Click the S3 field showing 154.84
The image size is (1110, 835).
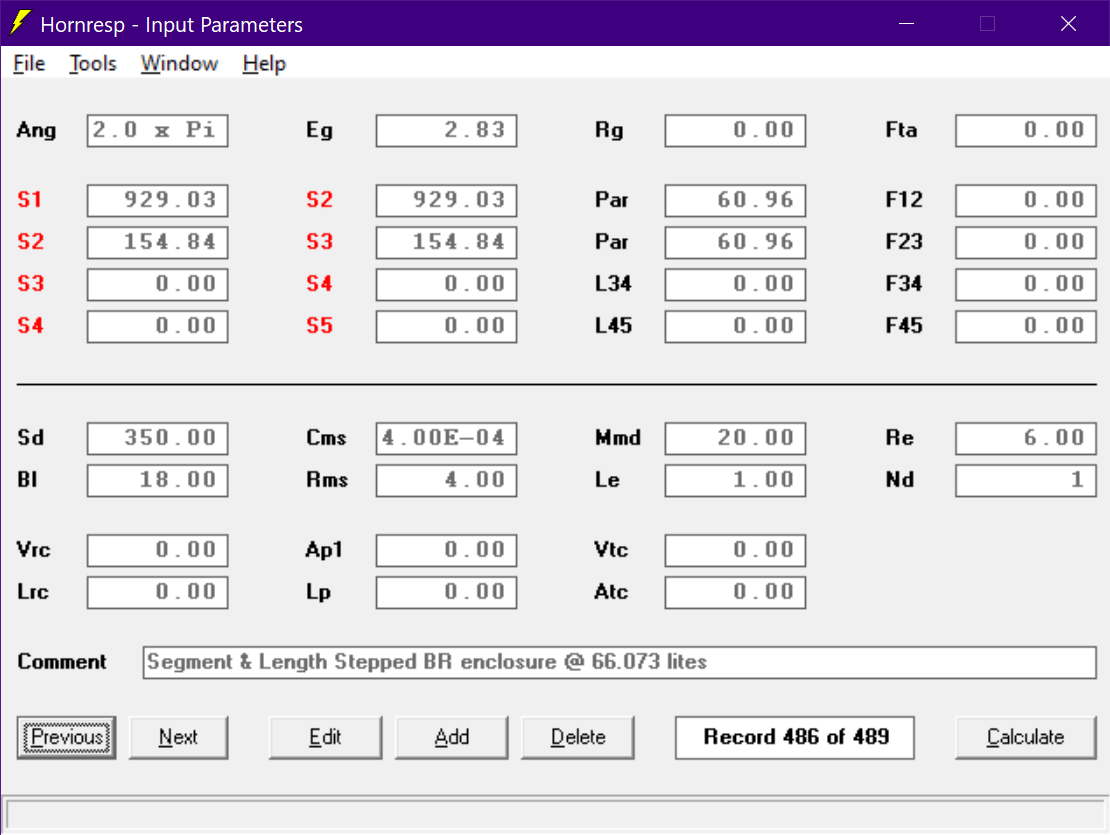[447, 242]
